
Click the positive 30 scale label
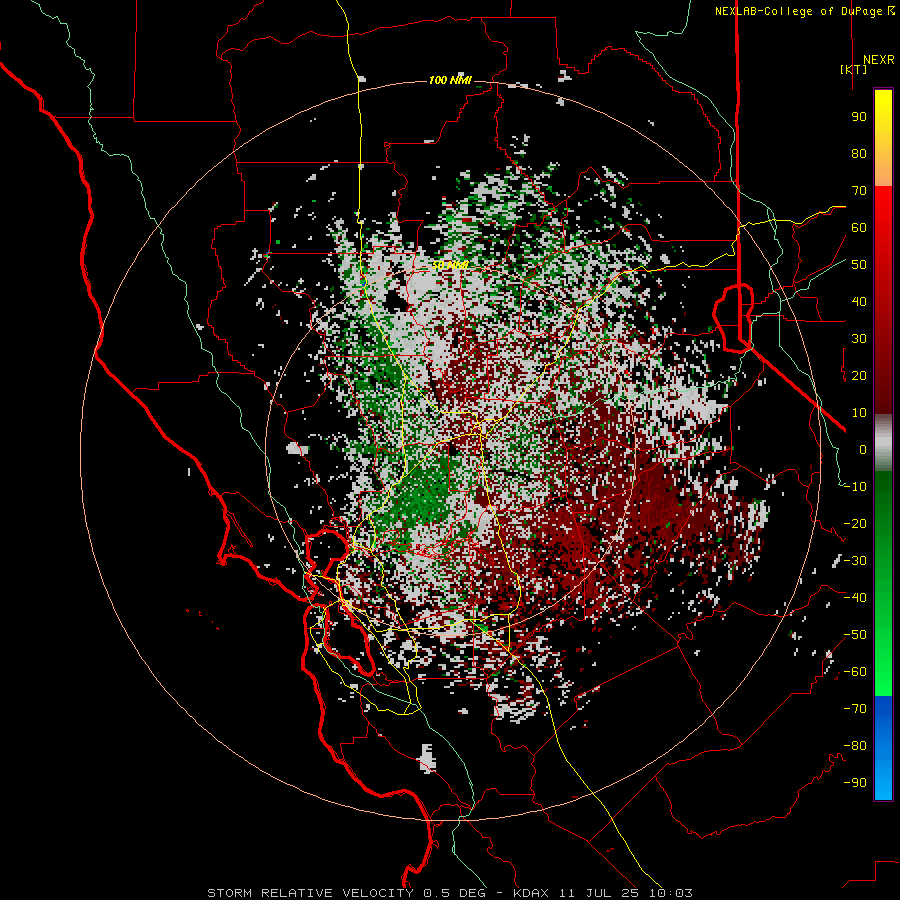click(x=859, y=339)
